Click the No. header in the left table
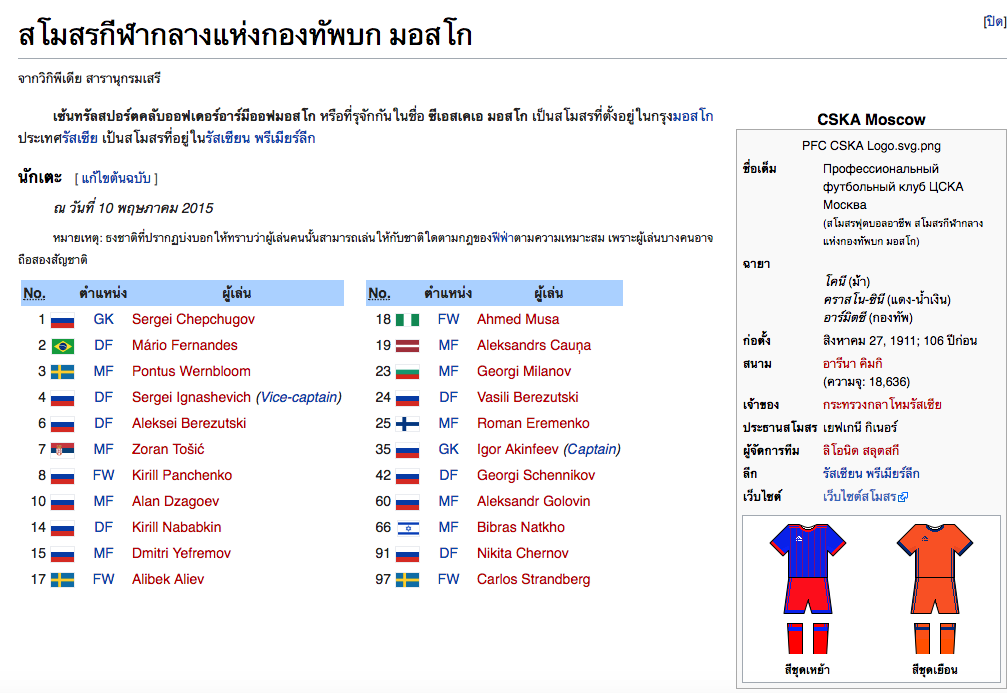This screenshot has width=1007, height=693. click(x=34, y=294)
